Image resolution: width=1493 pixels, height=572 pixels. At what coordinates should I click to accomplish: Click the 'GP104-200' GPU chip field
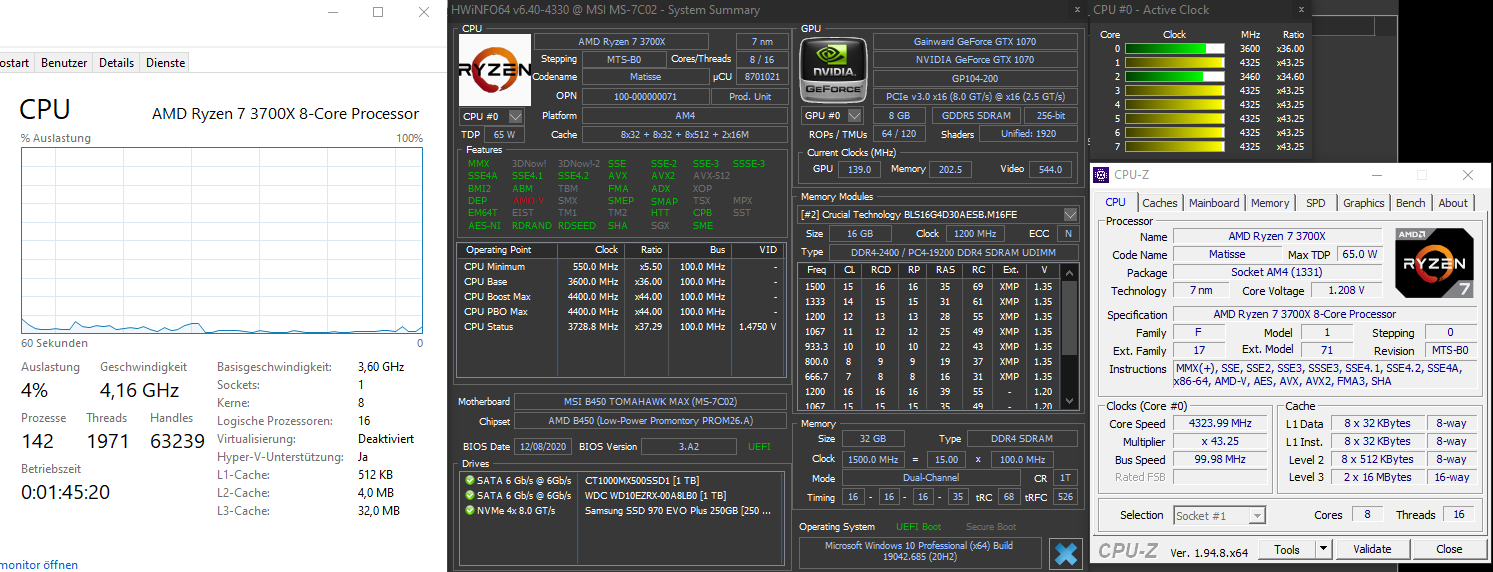pos(975,78)
